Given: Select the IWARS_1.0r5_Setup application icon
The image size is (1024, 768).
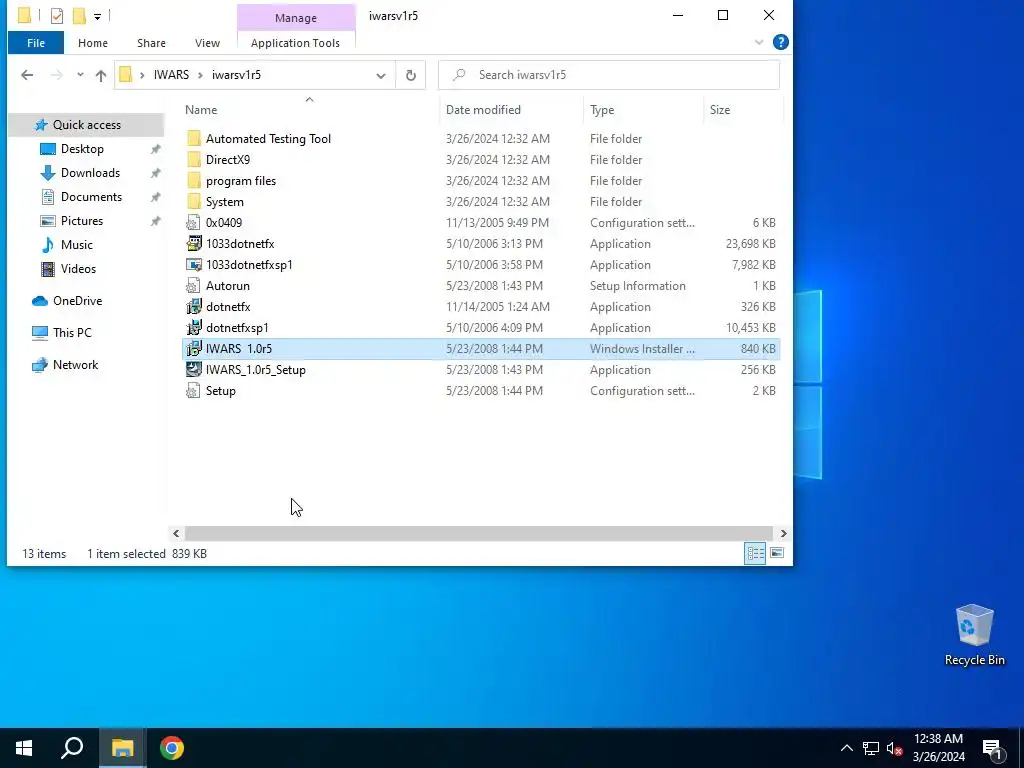Looking at the screenshot, I should [193, 369].
